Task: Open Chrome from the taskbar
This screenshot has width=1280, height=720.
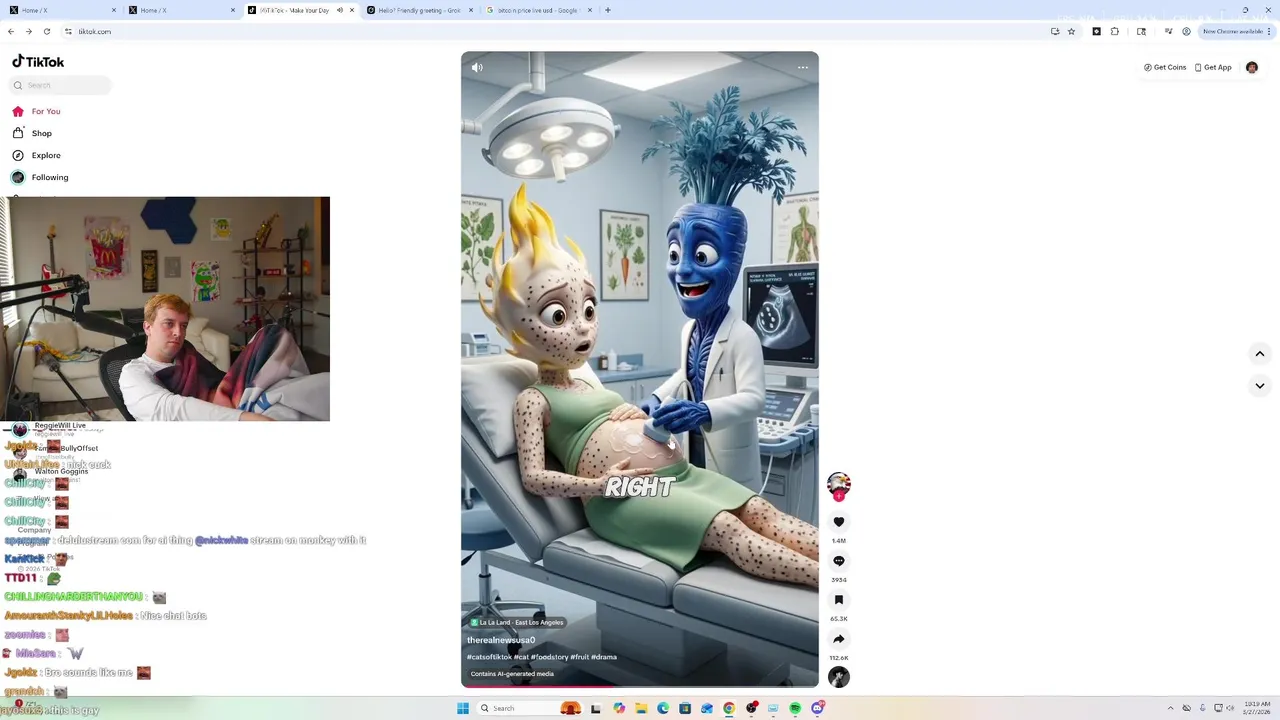Action: pyautogui.click(x=729, y=708)
